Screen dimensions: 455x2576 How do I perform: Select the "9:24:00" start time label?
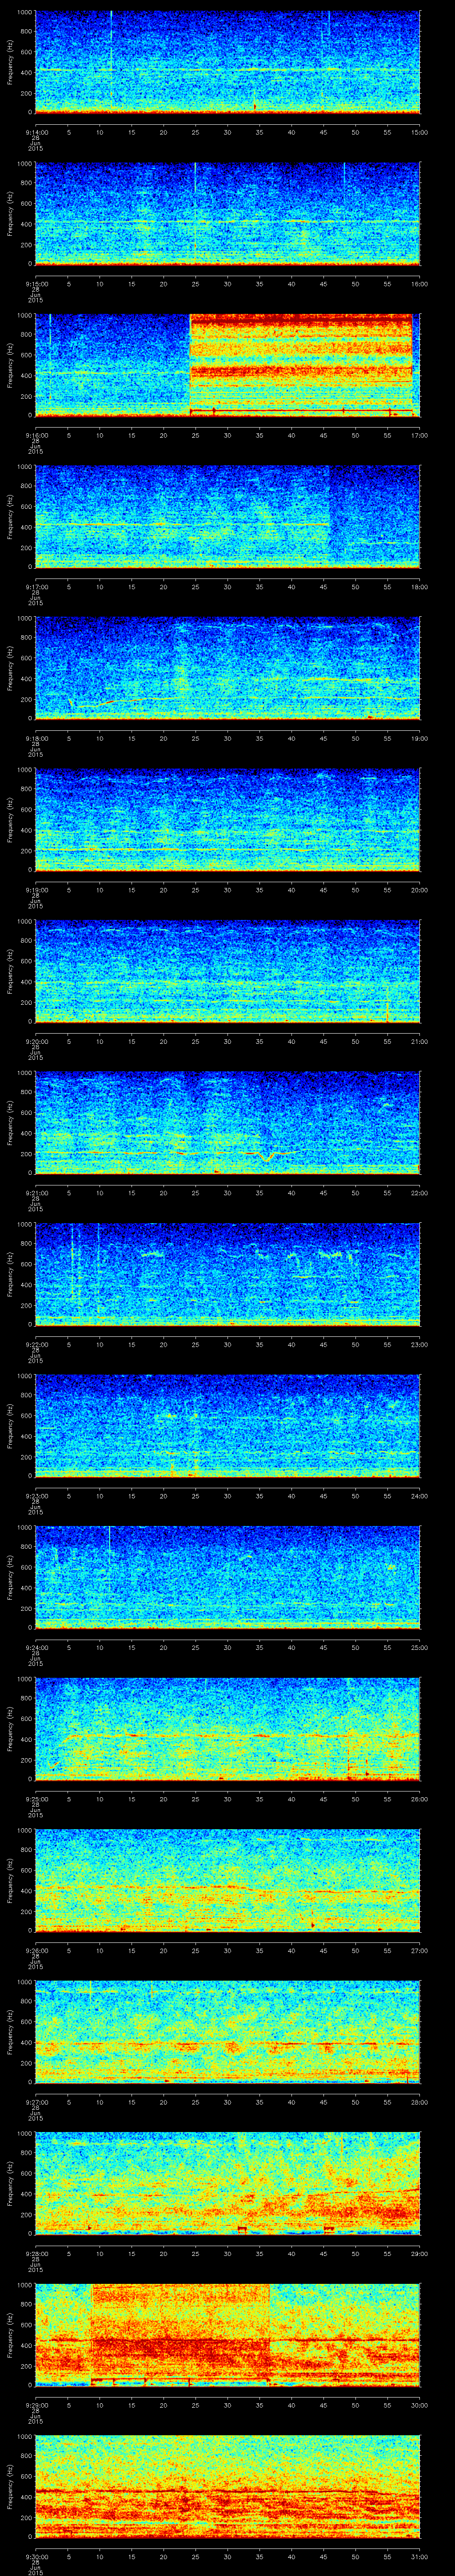click(36, 1647)
